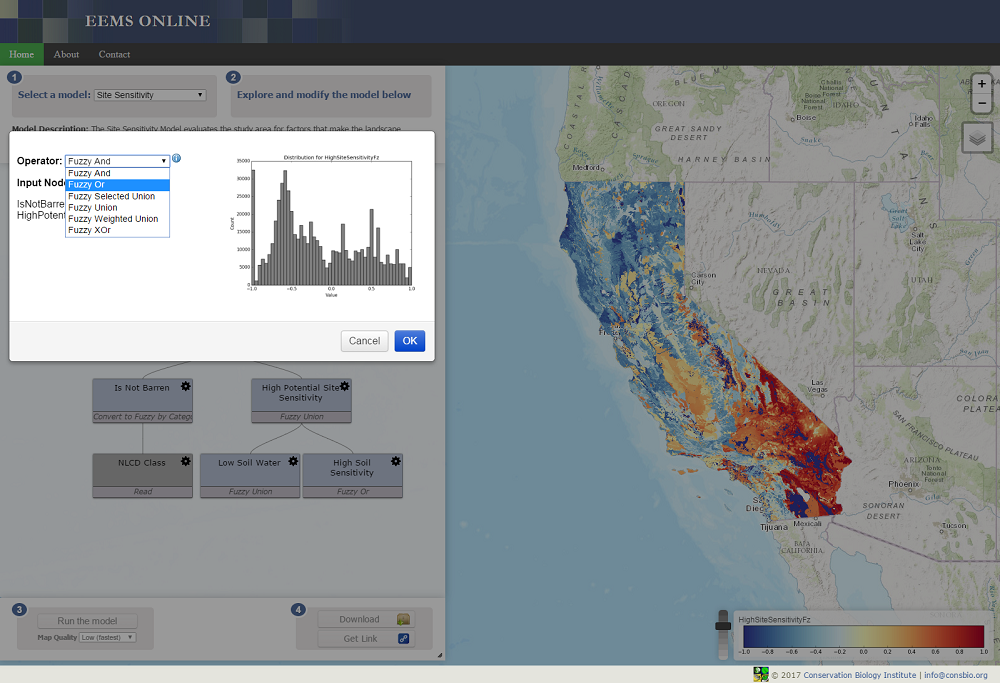Image resolution: width=1000 pixels, height=683 pixels.
Task: Click the info icon beside Operator dropdown
Action: (x=176, y=158)
